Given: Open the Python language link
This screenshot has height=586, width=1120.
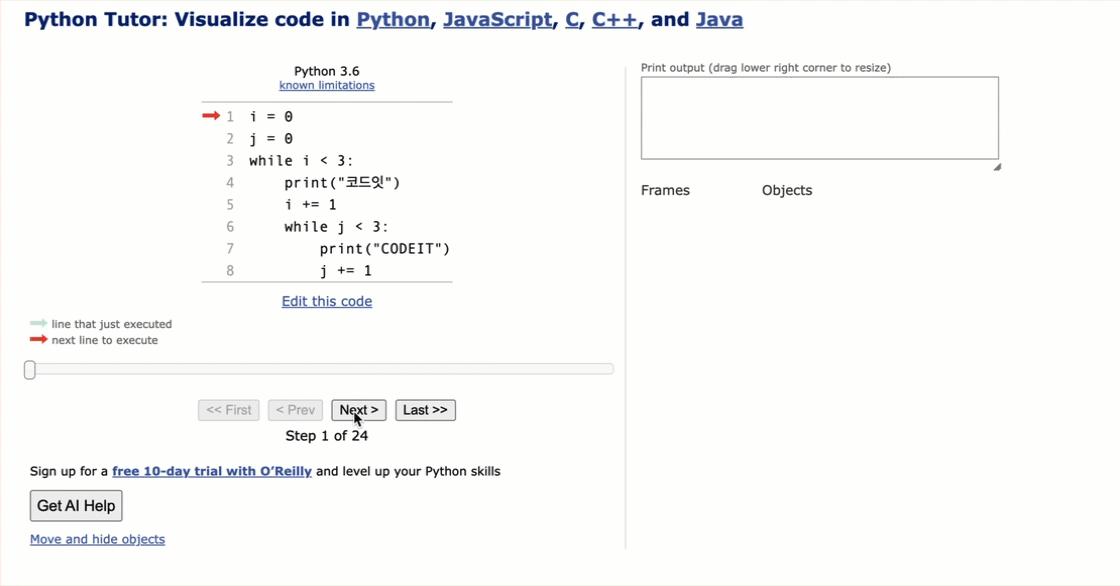Looking at the screenshot, I should click(x=393, y=19).
